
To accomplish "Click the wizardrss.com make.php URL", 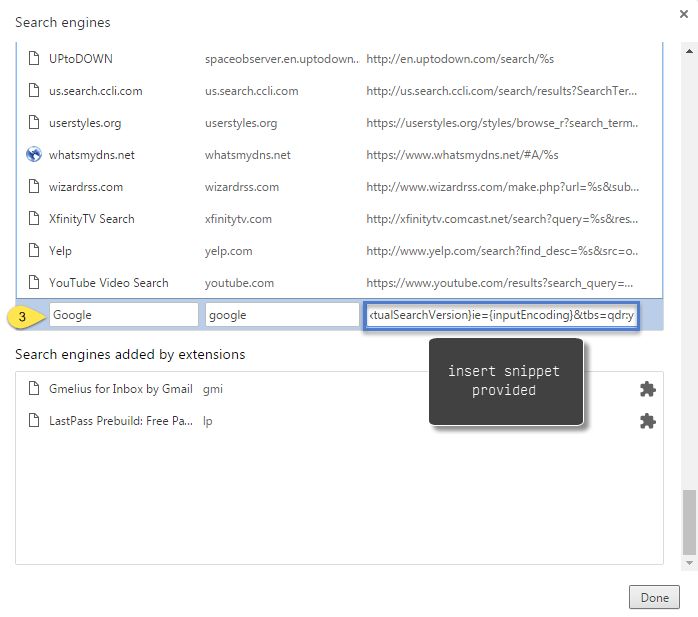I will click(503, 187).
